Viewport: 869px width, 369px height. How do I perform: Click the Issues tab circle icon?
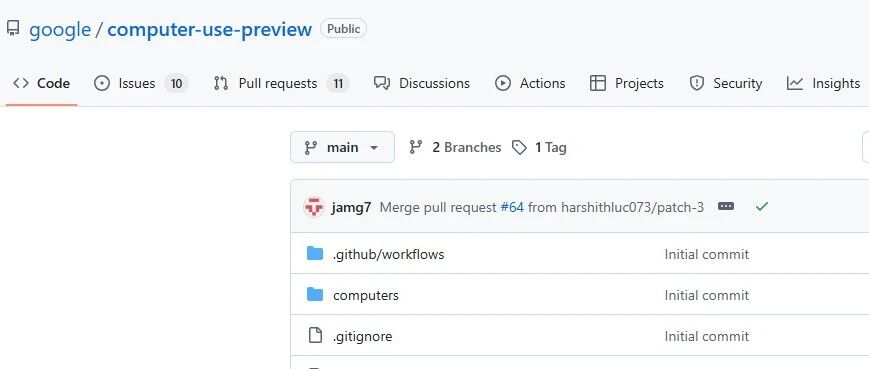(x=102, y=84)
